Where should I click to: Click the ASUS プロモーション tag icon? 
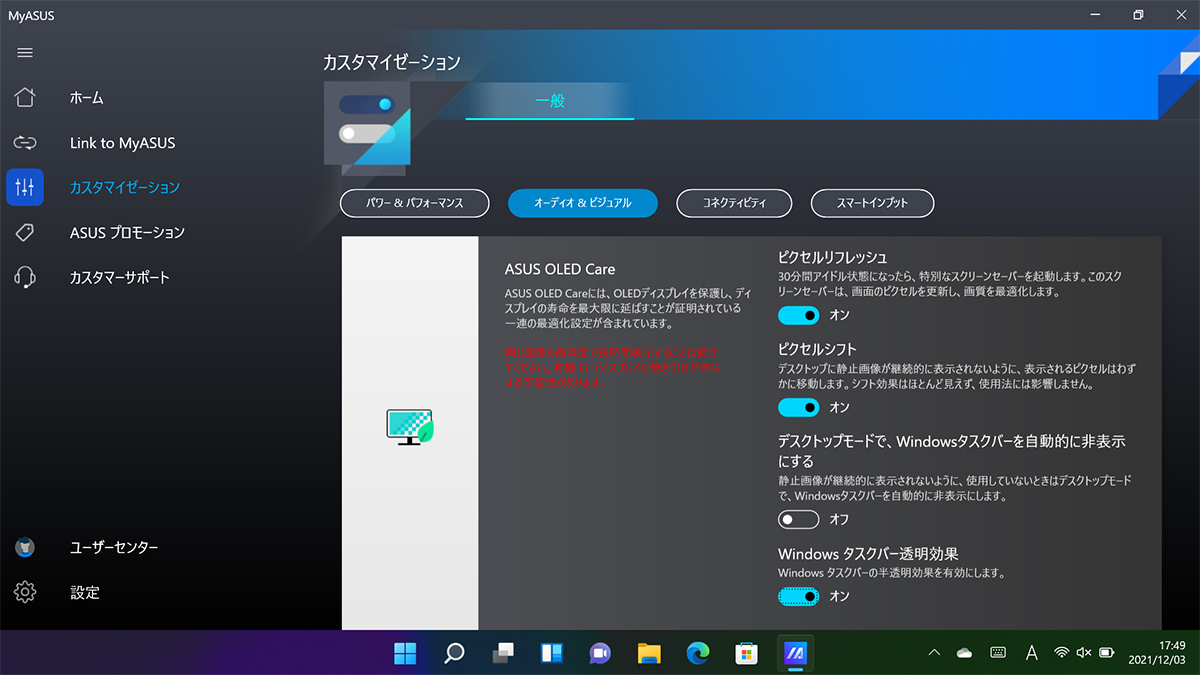click(x=25, y=232)
